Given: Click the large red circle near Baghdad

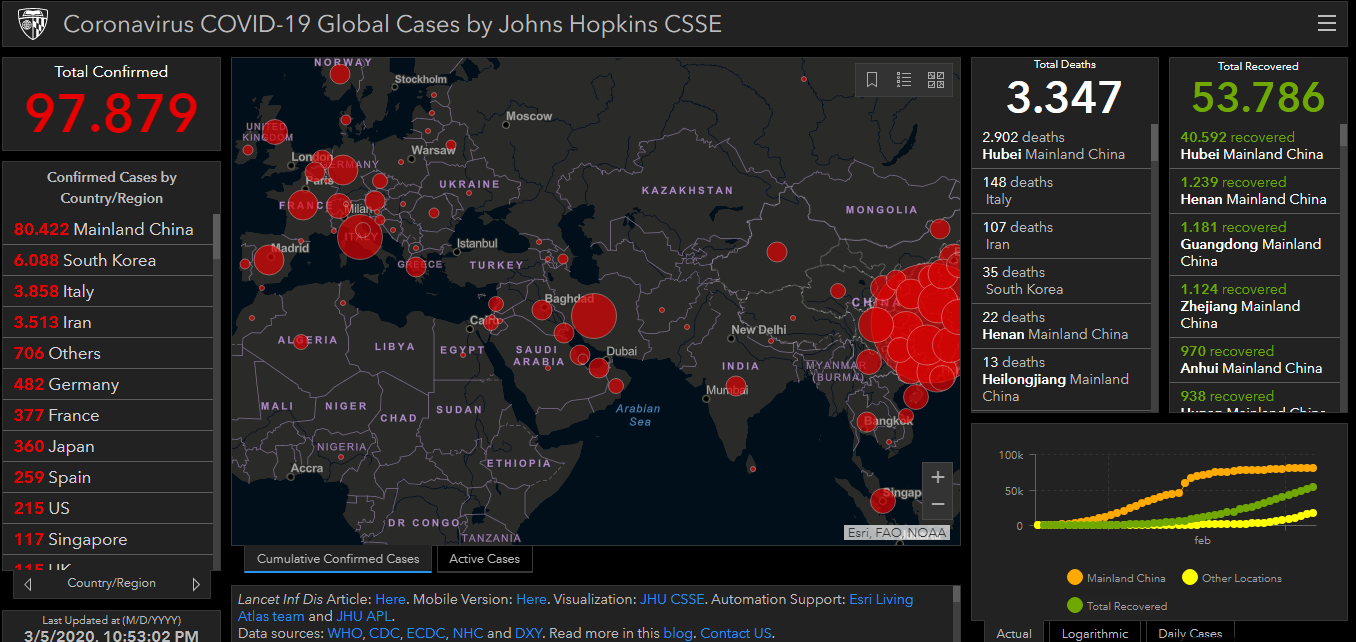Looking at the screenshot, I should (594, 315).
